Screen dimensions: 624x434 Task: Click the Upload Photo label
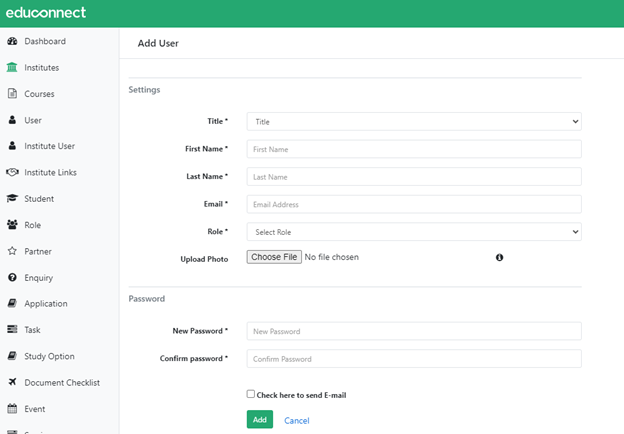click(x=204, y=259)
